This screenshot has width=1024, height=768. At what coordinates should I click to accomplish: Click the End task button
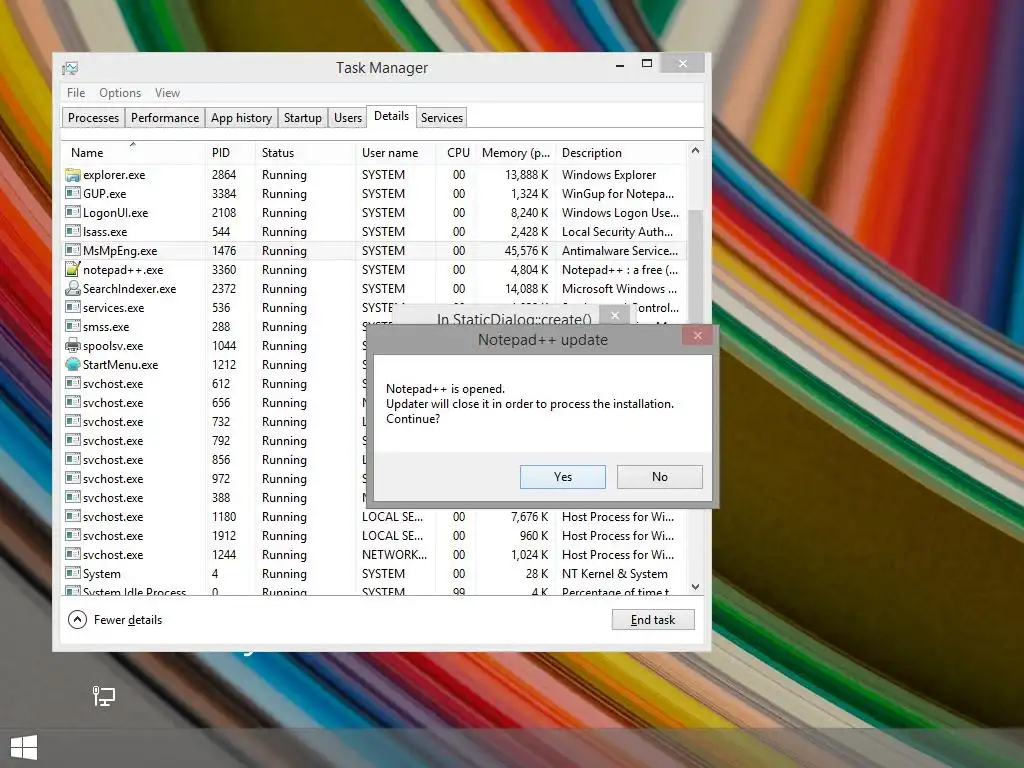click(x=653, y=620)
